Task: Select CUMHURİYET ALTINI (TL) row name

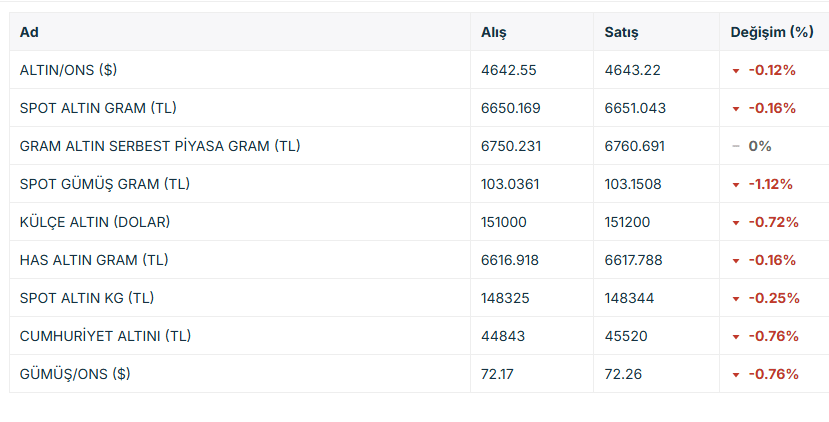Action: 105,336
